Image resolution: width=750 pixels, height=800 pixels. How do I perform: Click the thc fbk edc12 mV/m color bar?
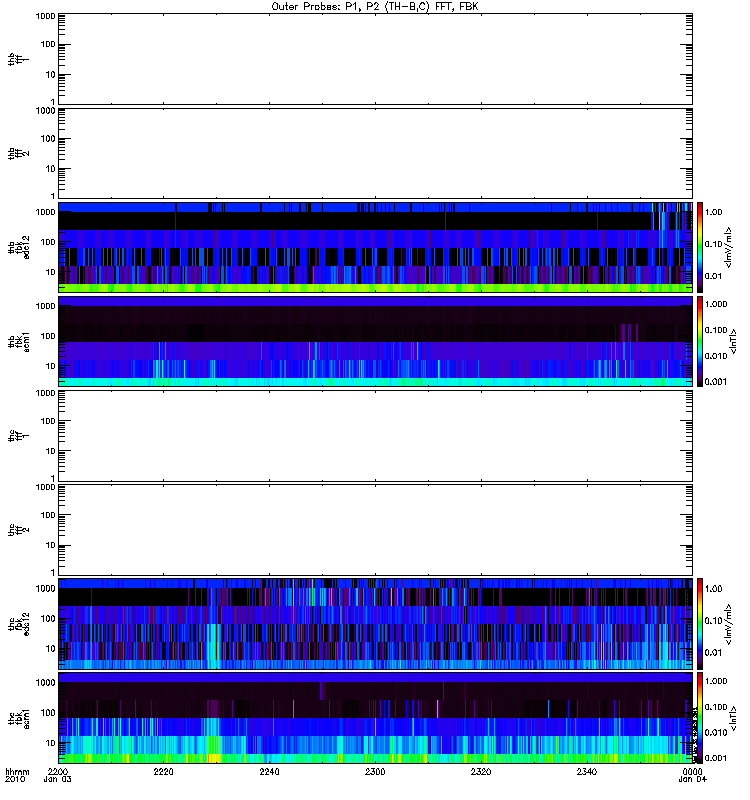[x=700, y=623]
